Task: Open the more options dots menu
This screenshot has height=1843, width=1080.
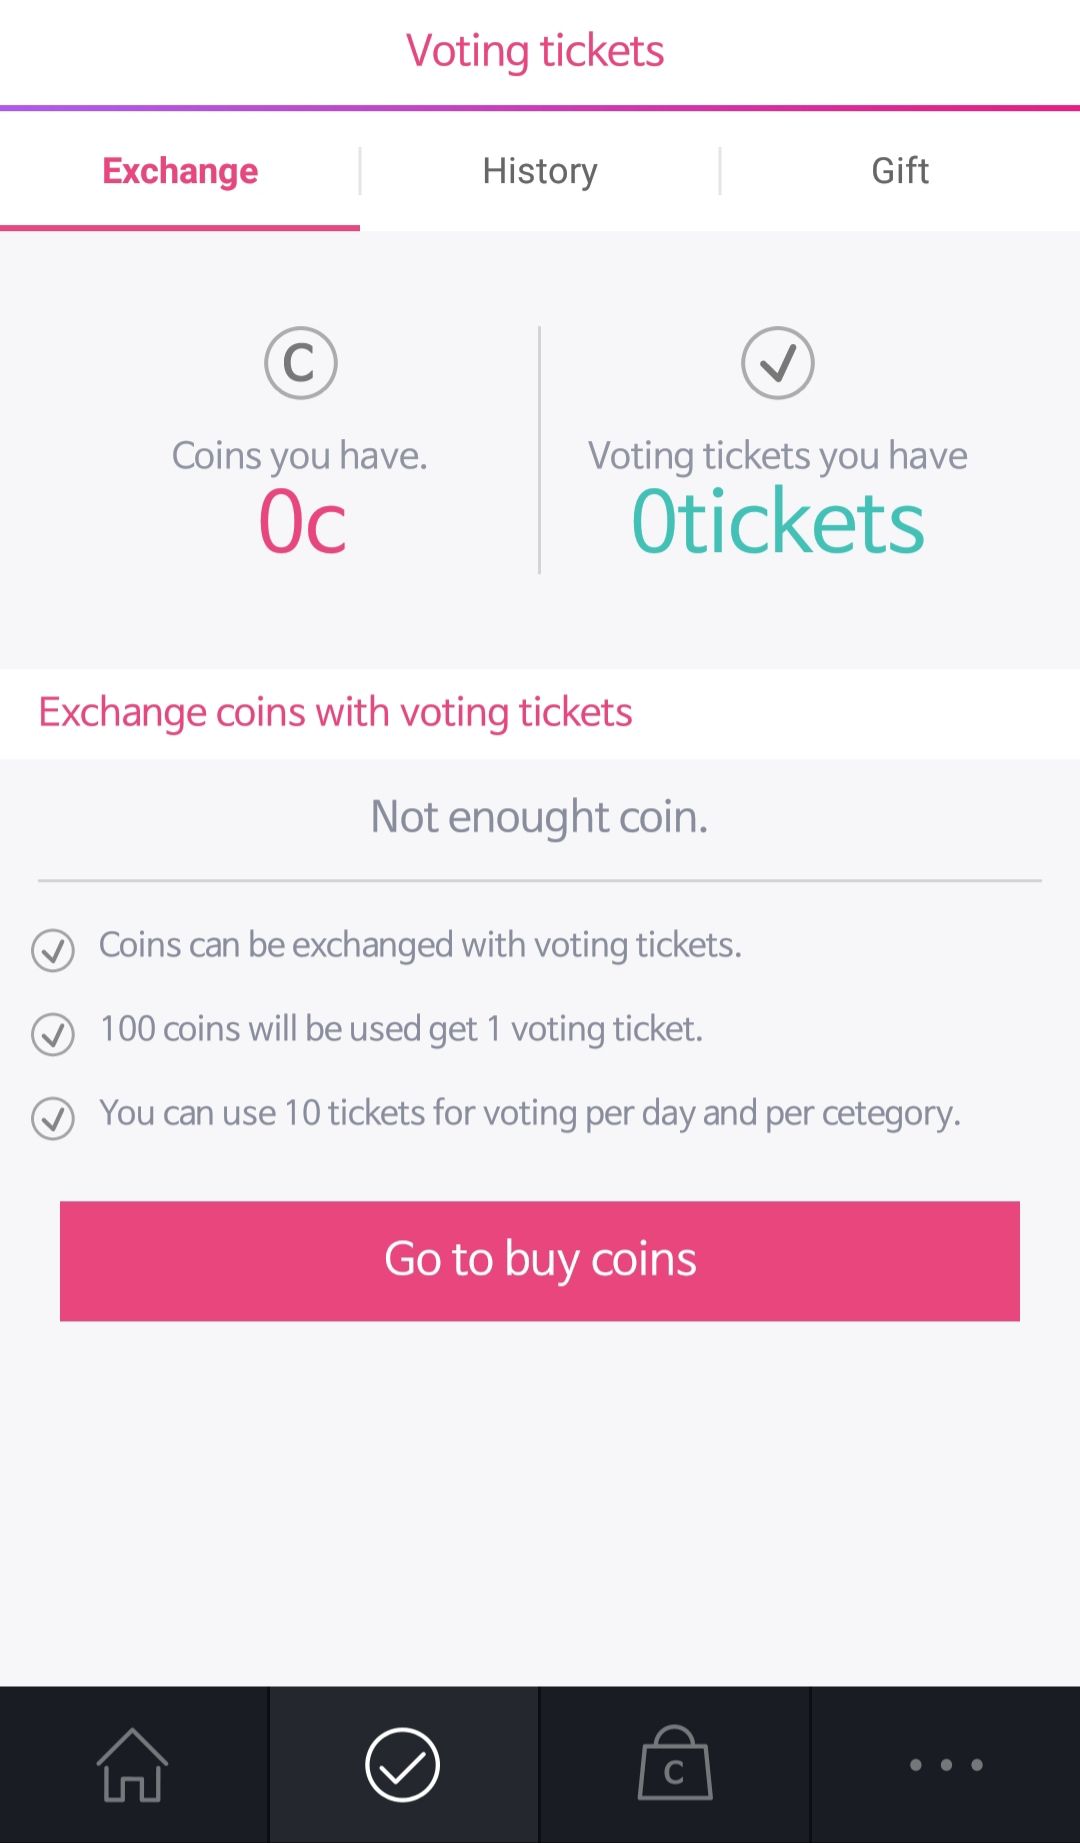Action: (945, 1765)
